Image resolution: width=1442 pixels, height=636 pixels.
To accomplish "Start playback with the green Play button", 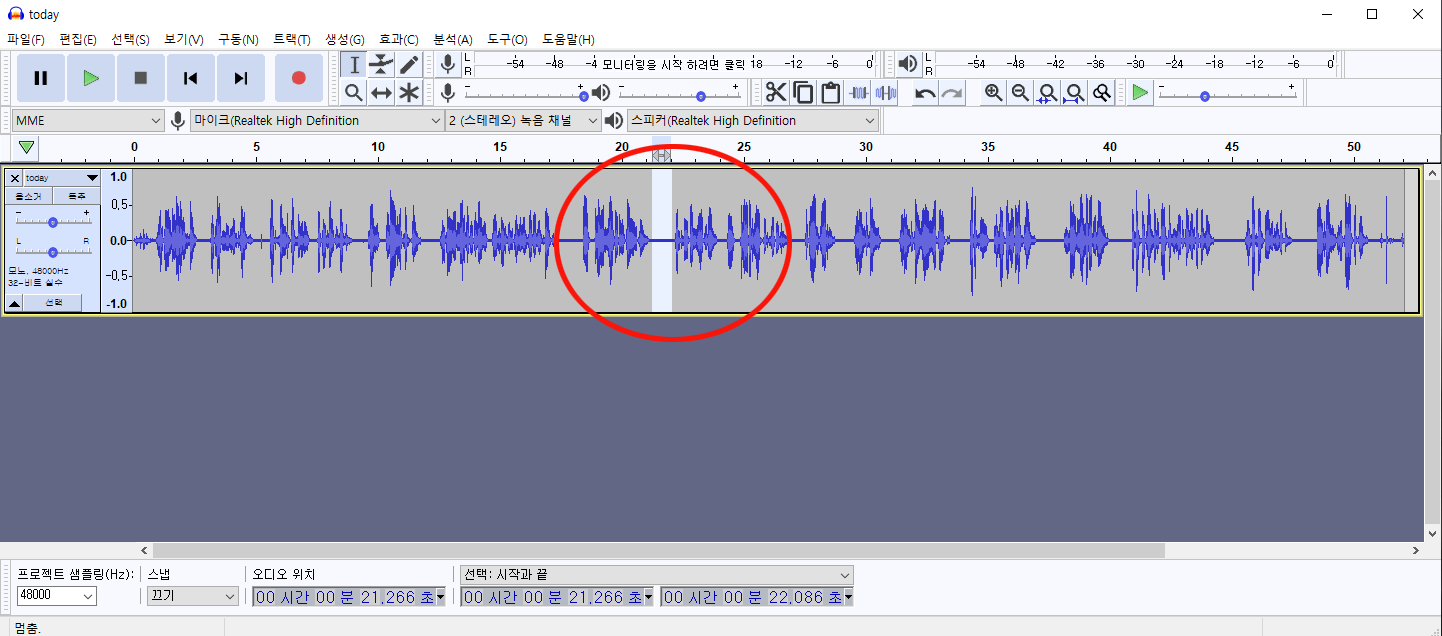I will (91, 78).
